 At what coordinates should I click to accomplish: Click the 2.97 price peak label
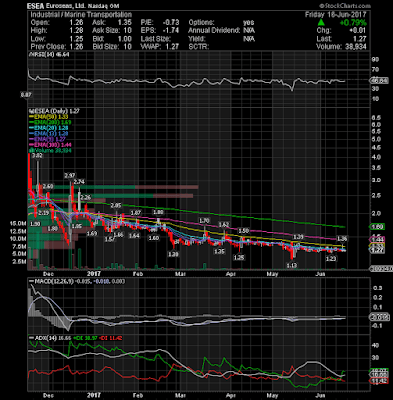[70, 175]
